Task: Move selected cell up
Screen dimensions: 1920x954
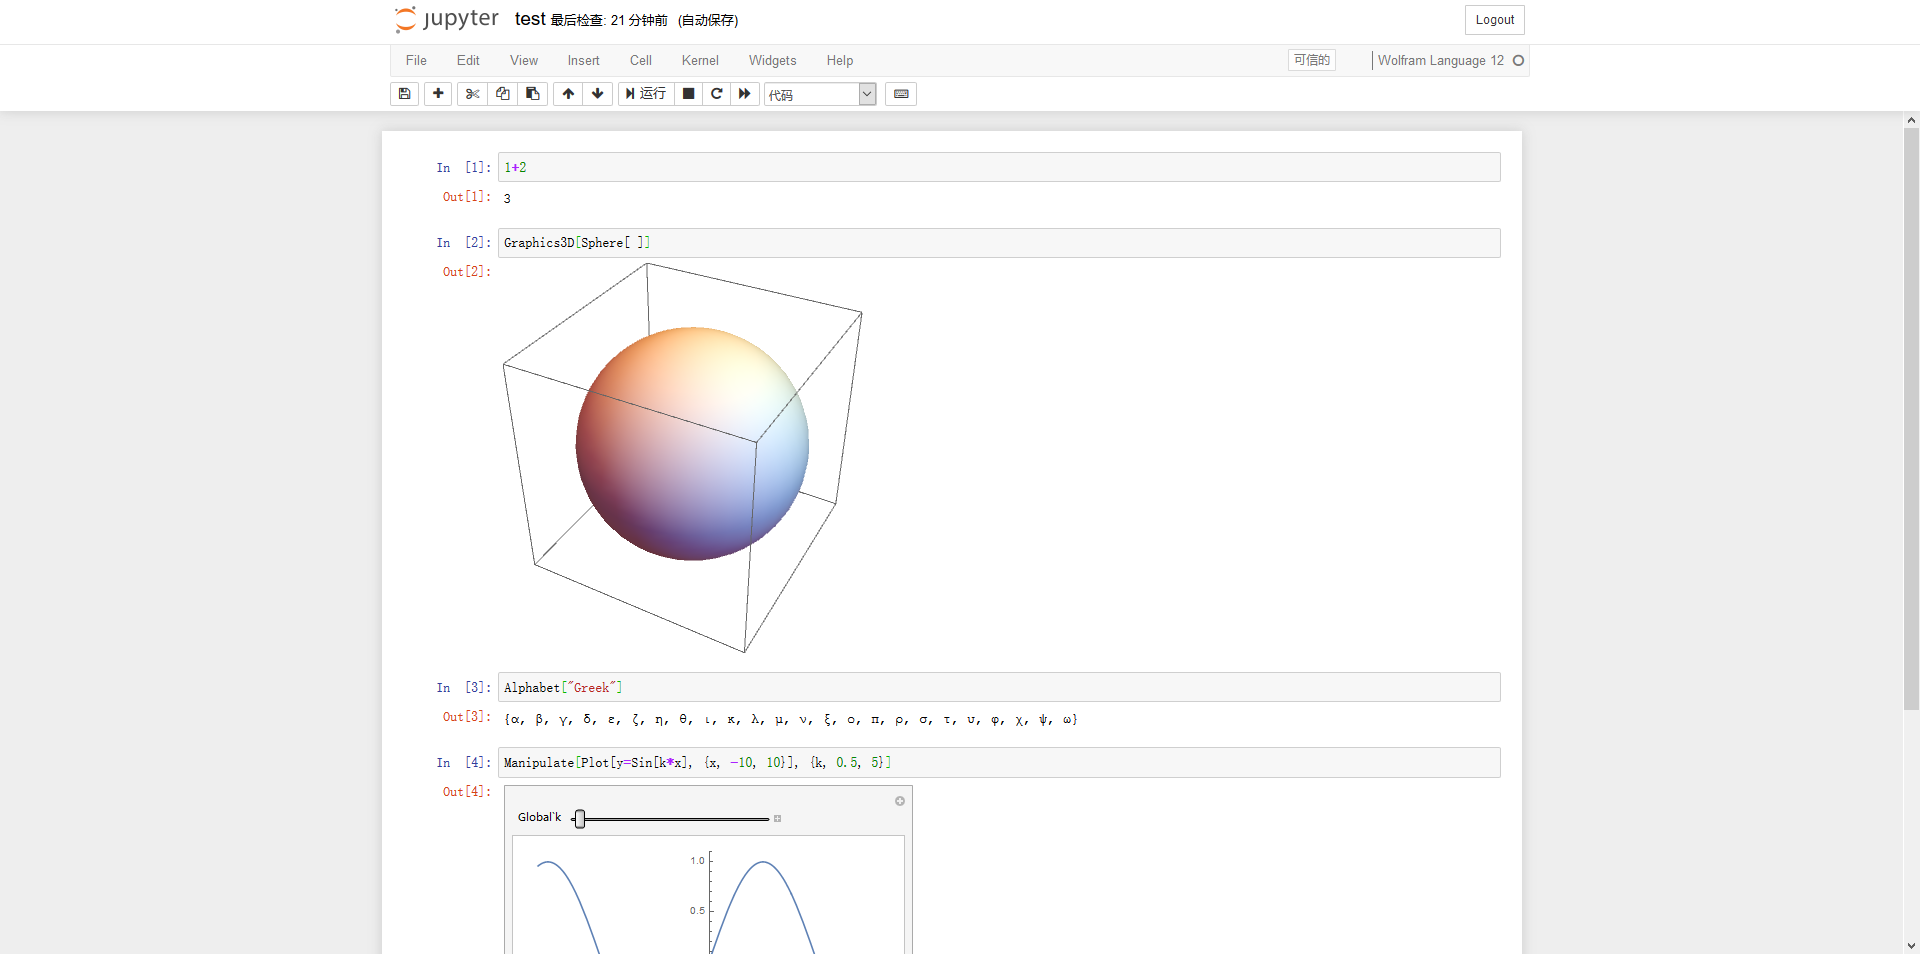Action: [x=568, y=94]
